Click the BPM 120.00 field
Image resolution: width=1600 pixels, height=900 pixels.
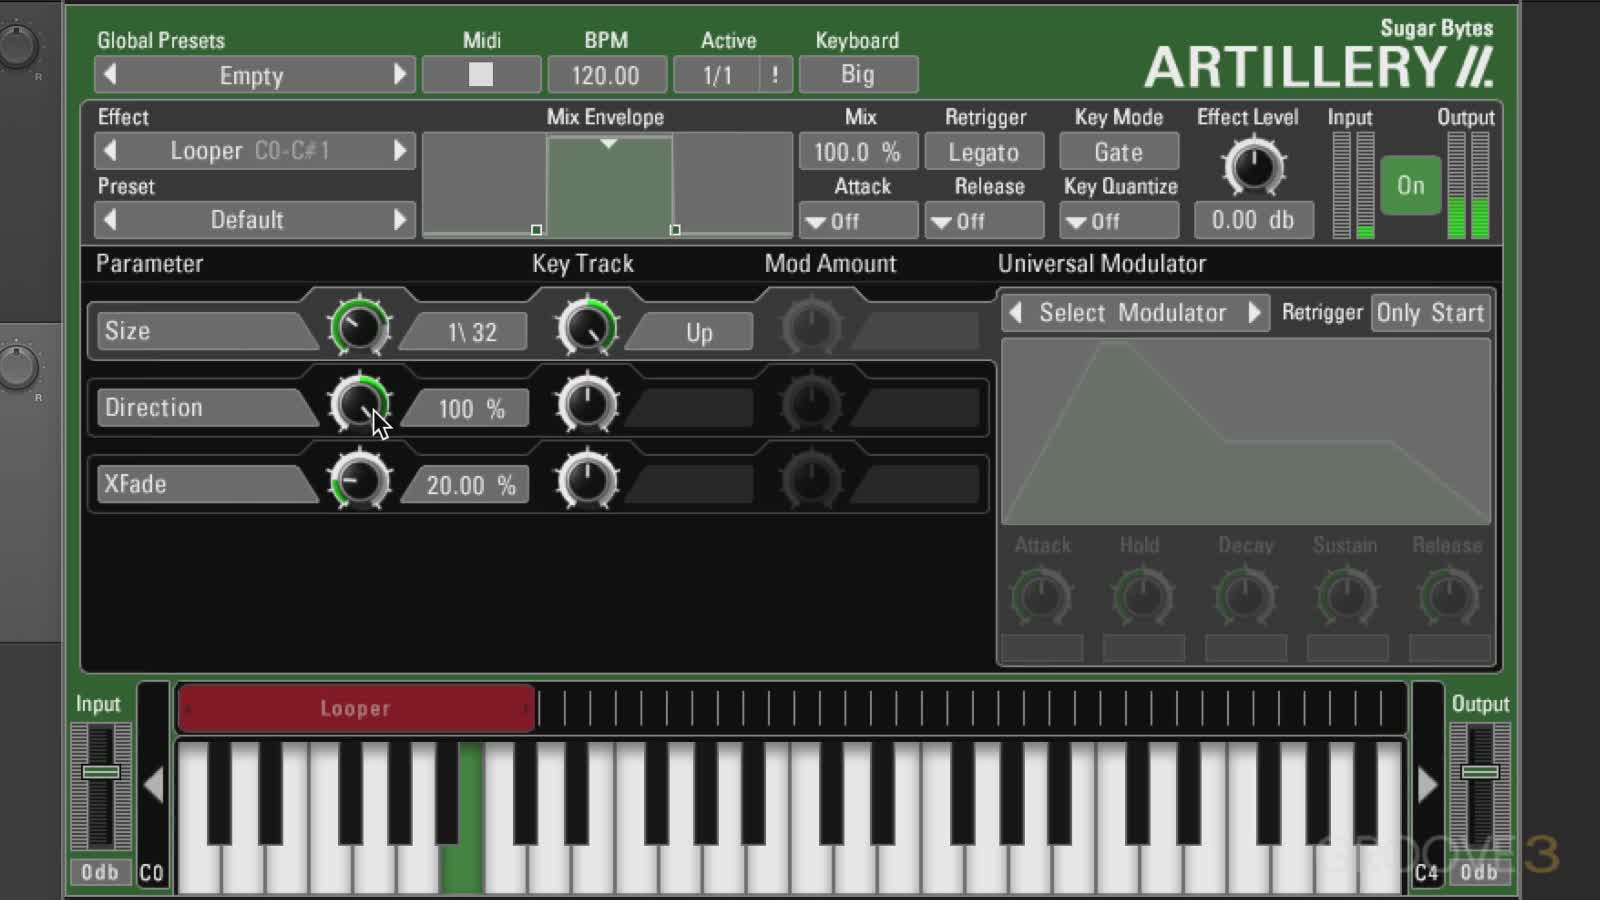point(606,75)
